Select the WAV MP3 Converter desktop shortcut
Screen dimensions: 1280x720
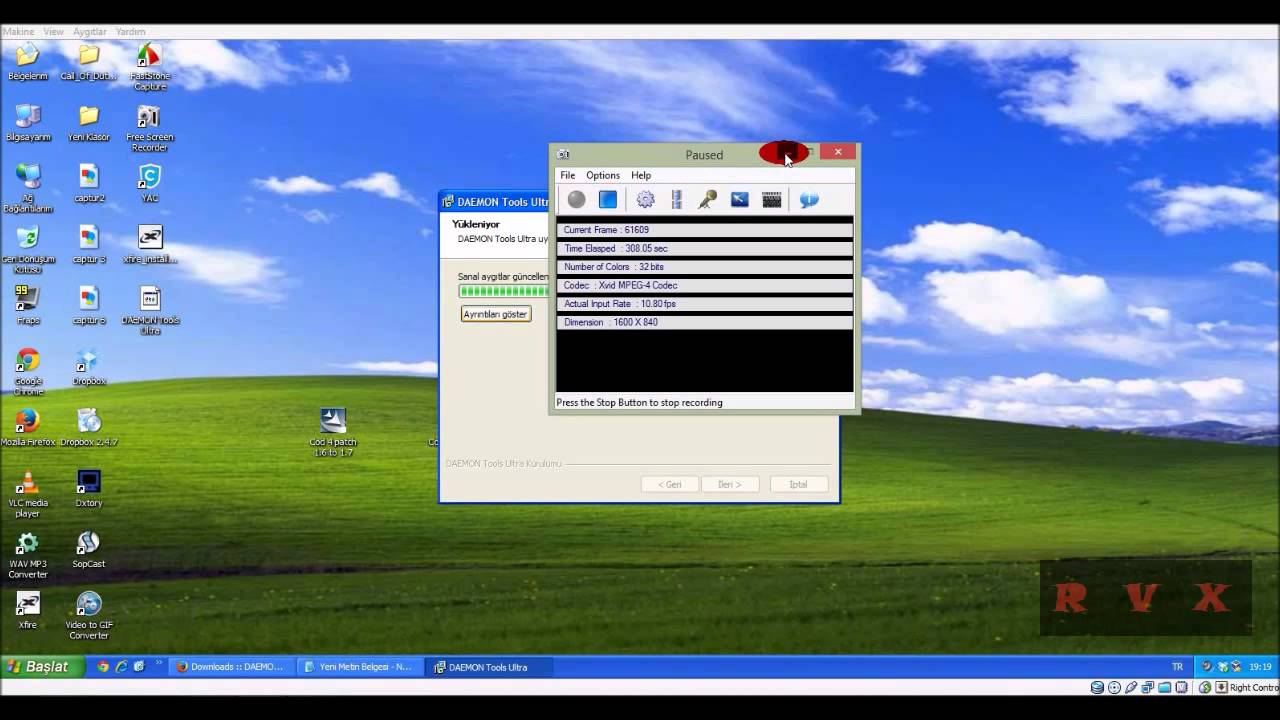28,555
